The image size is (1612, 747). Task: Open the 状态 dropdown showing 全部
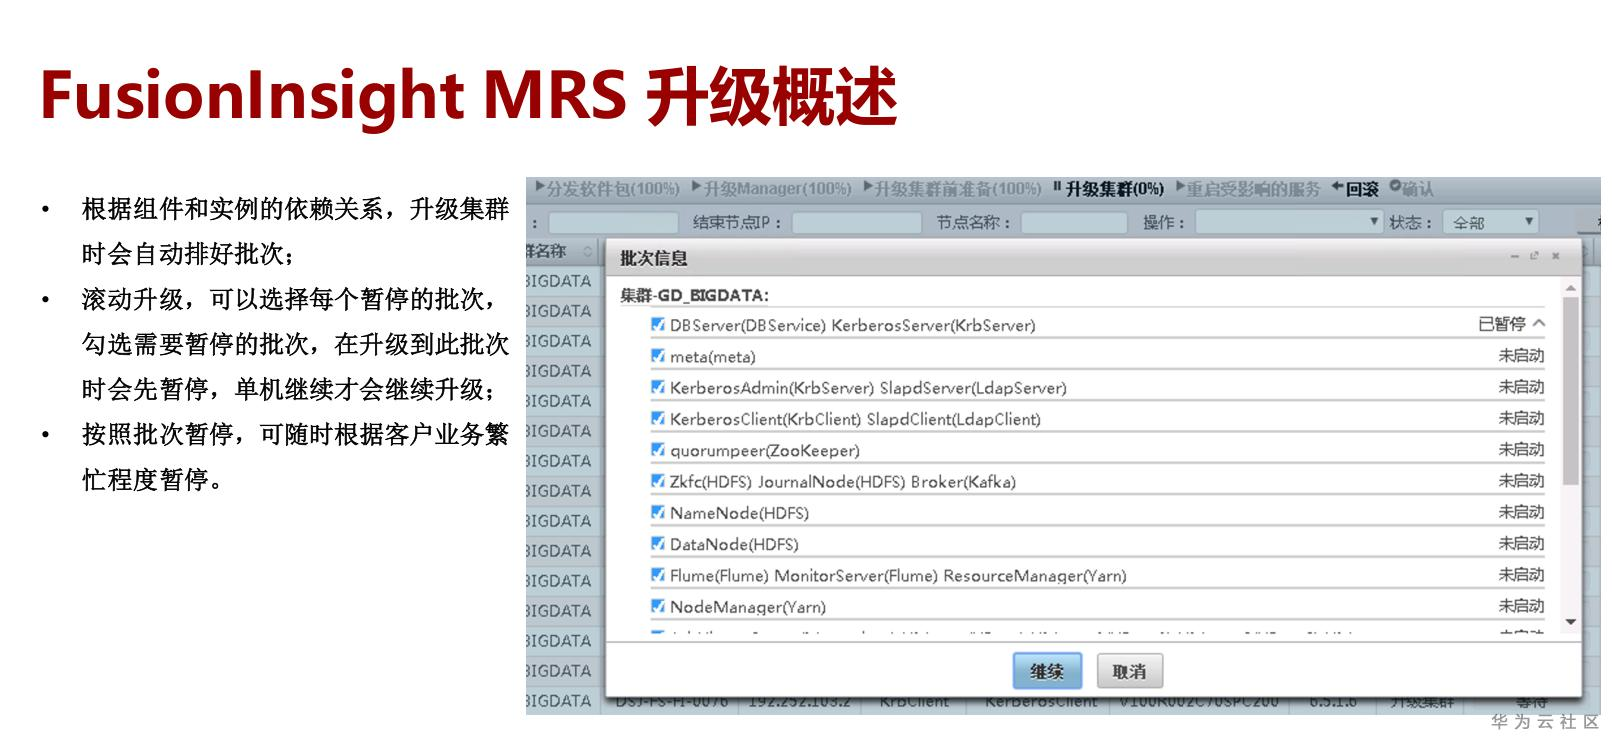(1490, 222)
